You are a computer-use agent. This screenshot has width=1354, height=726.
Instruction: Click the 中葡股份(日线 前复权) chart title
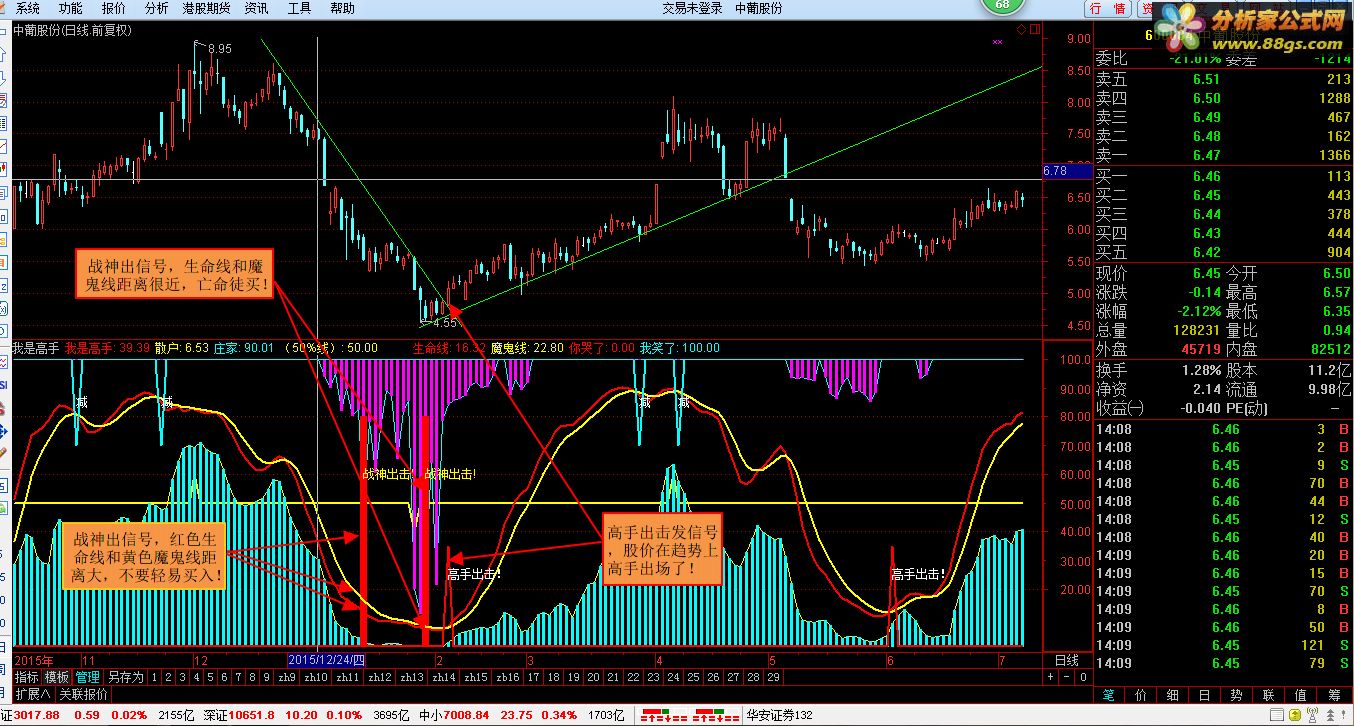coord(72,30)
